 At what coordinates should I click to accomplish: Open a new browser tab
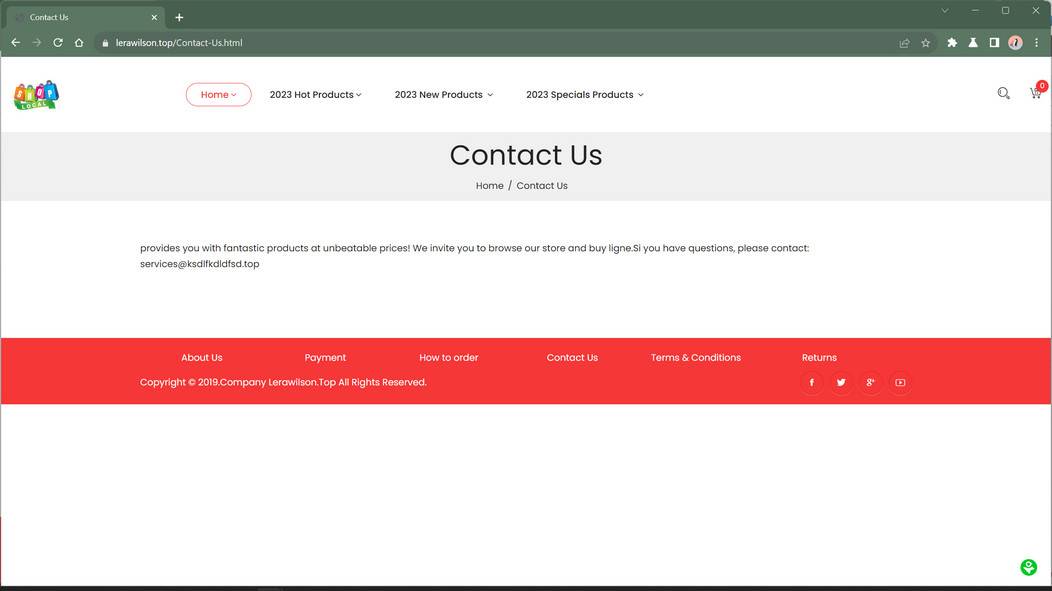(x=179, y=17)
